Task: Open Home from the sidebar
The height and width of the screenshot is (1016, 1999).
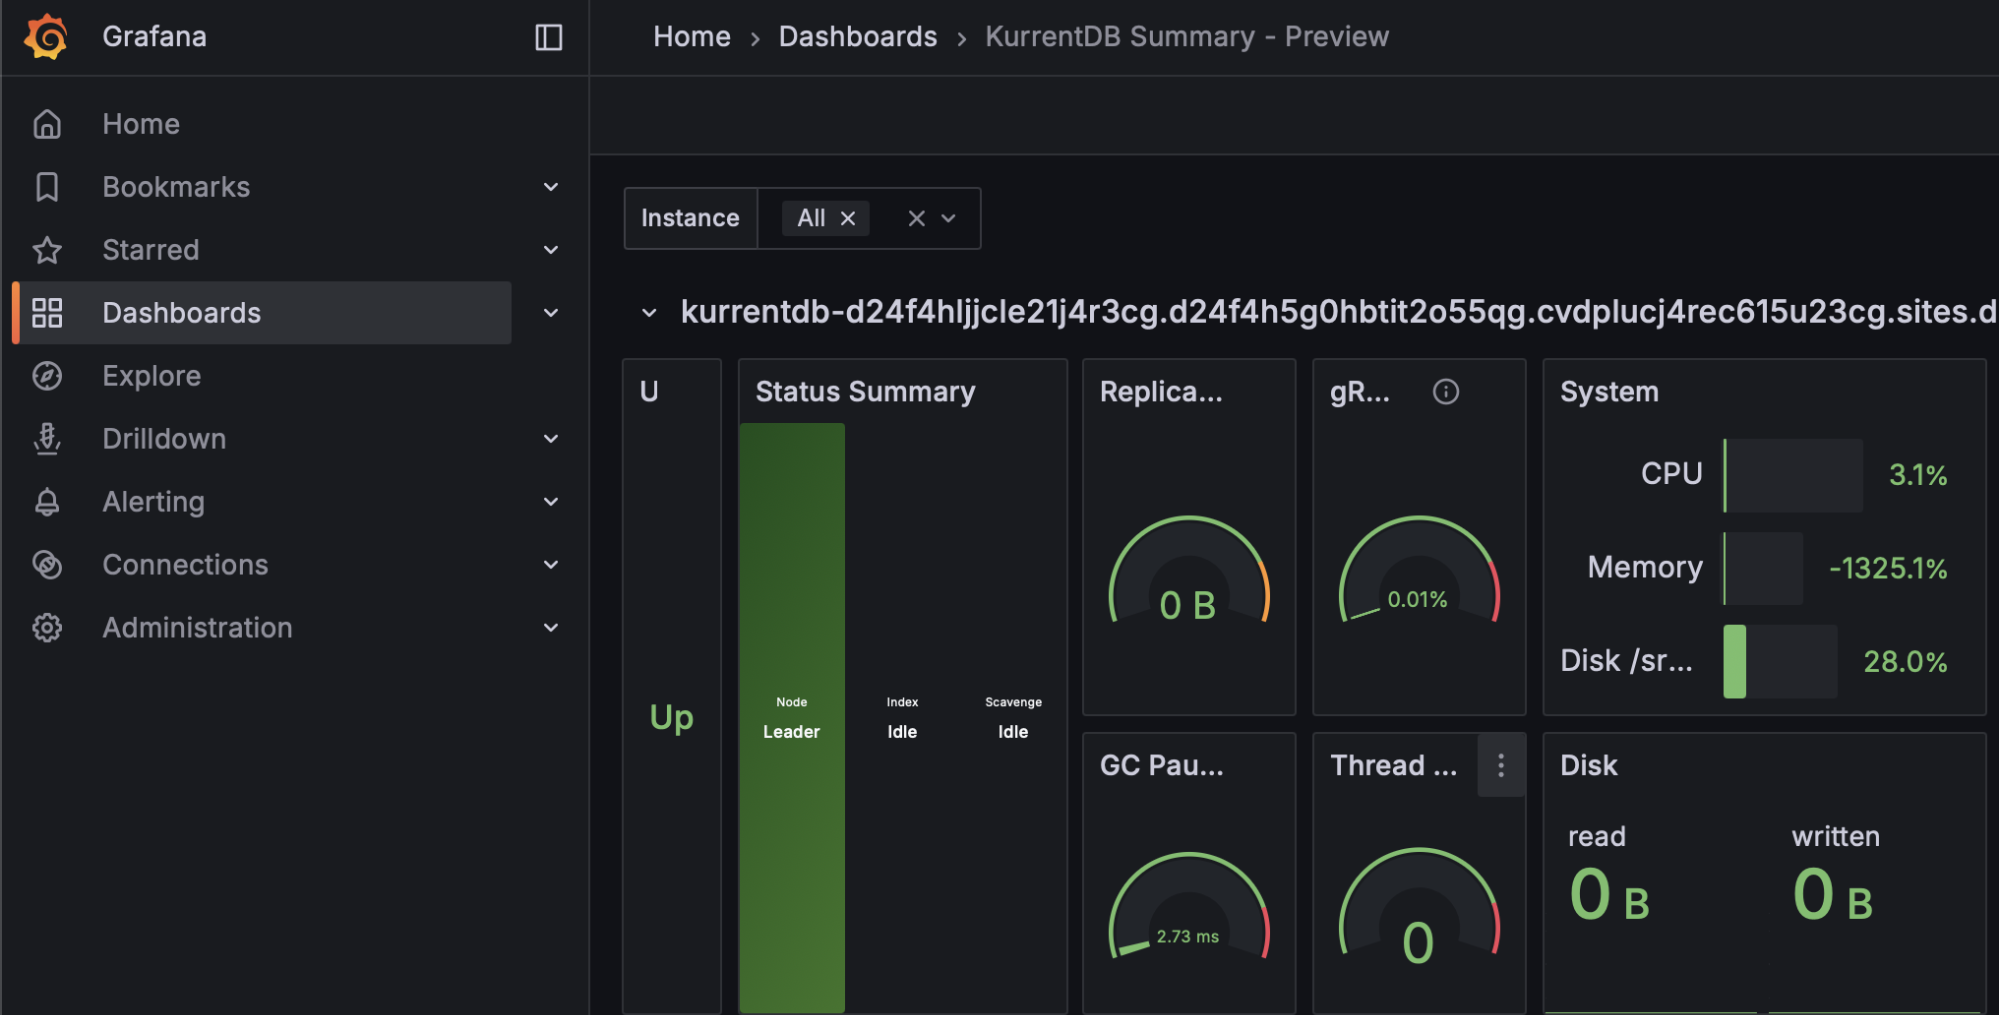Action: click(x=140, y=123)
